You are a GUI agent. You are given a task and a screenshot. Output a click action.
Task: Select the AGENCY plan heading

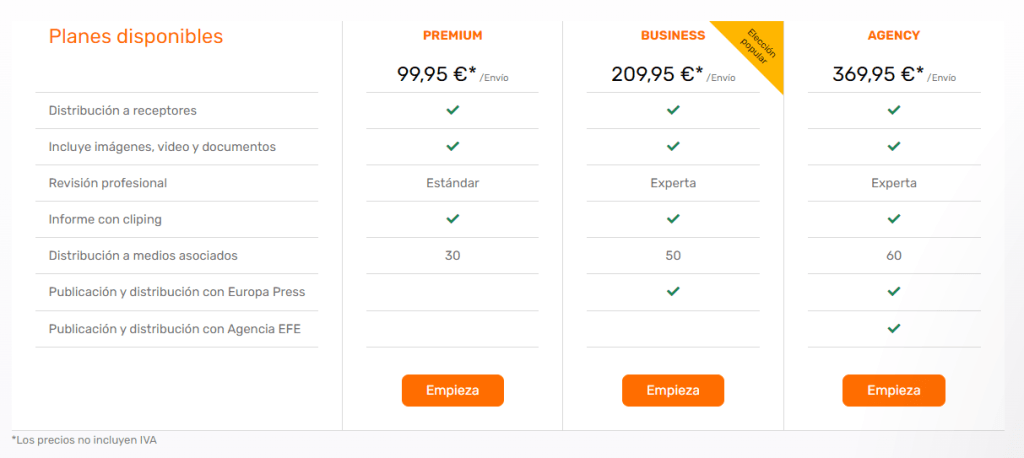(893, 36)
